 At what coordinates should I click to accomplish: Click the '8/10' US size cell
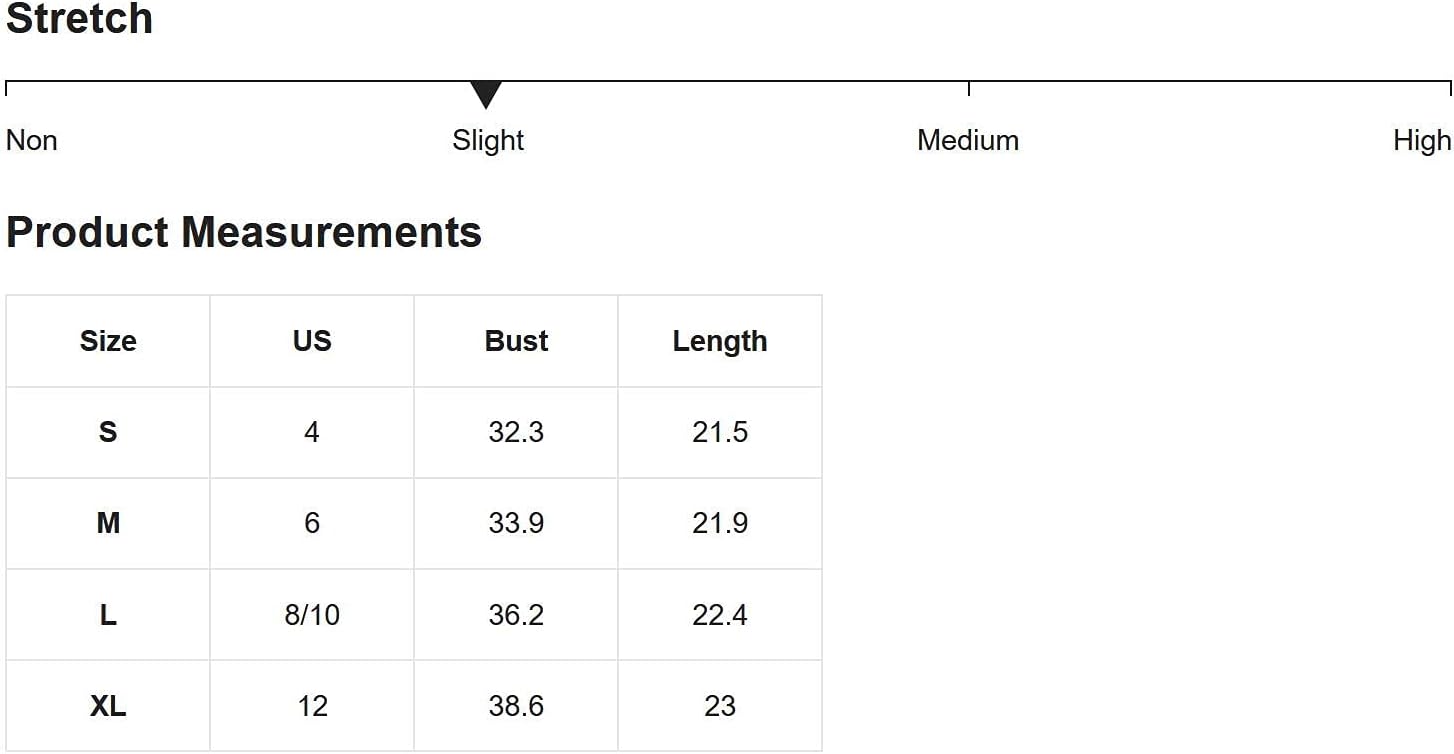point(312,615)
